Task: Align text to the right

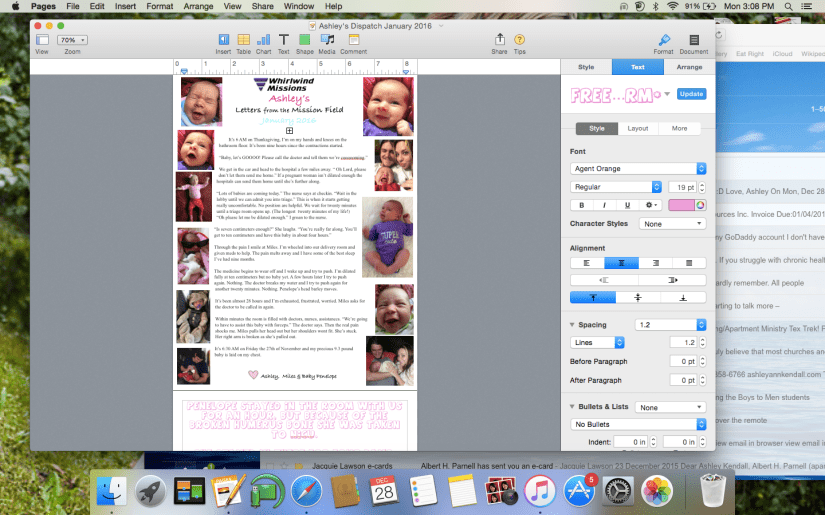Action: click(x=656, y=263)
